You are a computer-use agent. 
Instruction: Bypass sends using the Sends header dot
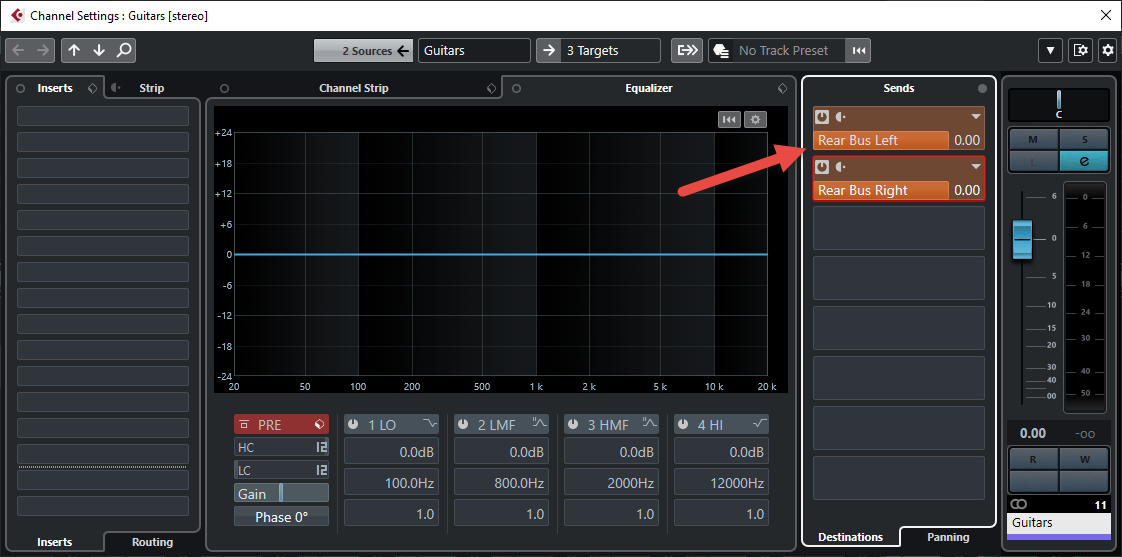pos(982,89)
